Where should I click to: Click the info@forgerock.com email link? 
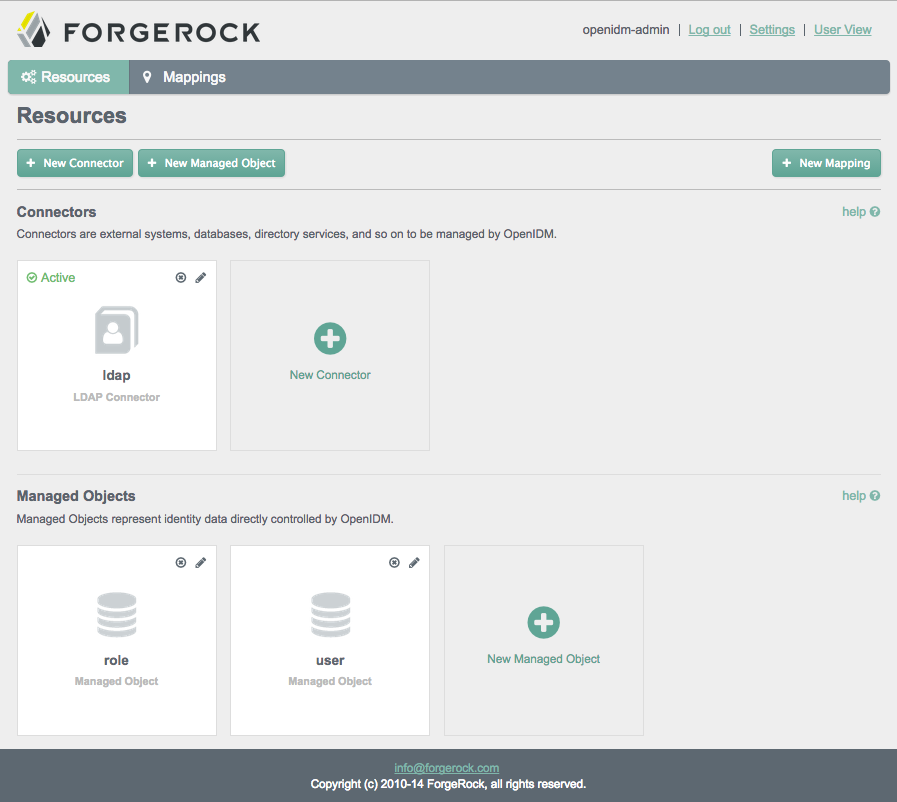[x=446, y=768]
